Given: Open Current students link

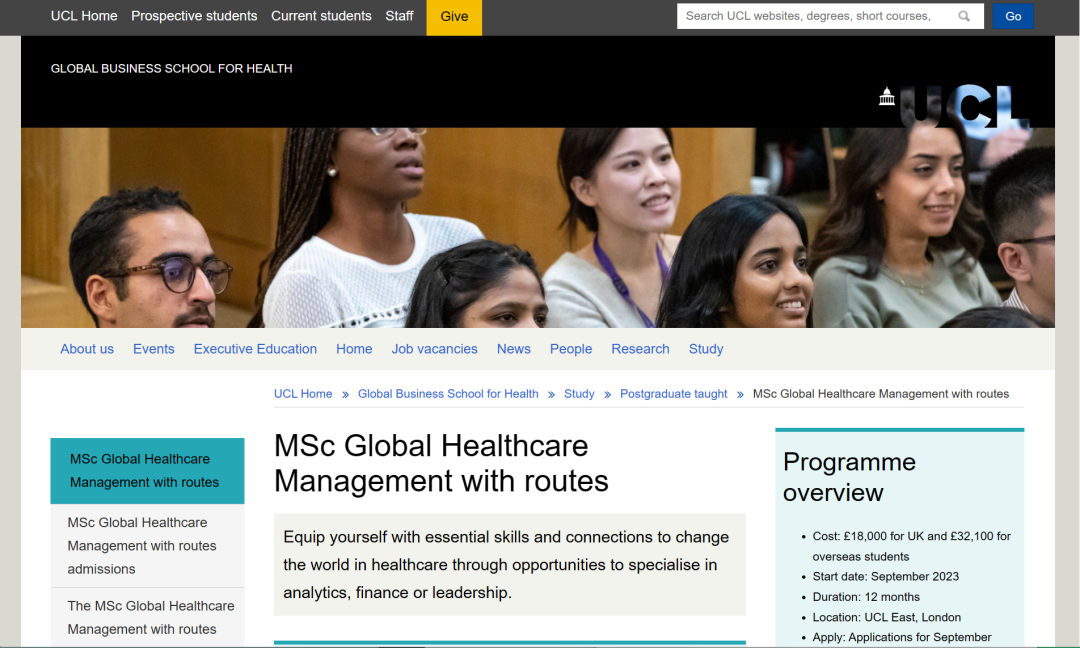Looking at the screenshot, I should coord(321,16).
